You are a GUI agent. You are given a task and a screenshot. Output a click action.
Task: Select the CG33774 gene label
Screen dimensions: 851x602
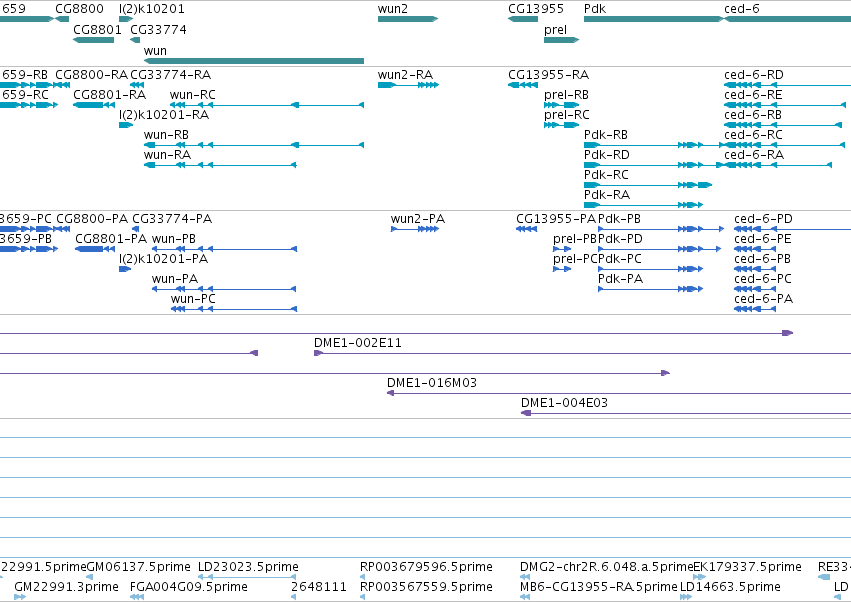tap(158, 29)
